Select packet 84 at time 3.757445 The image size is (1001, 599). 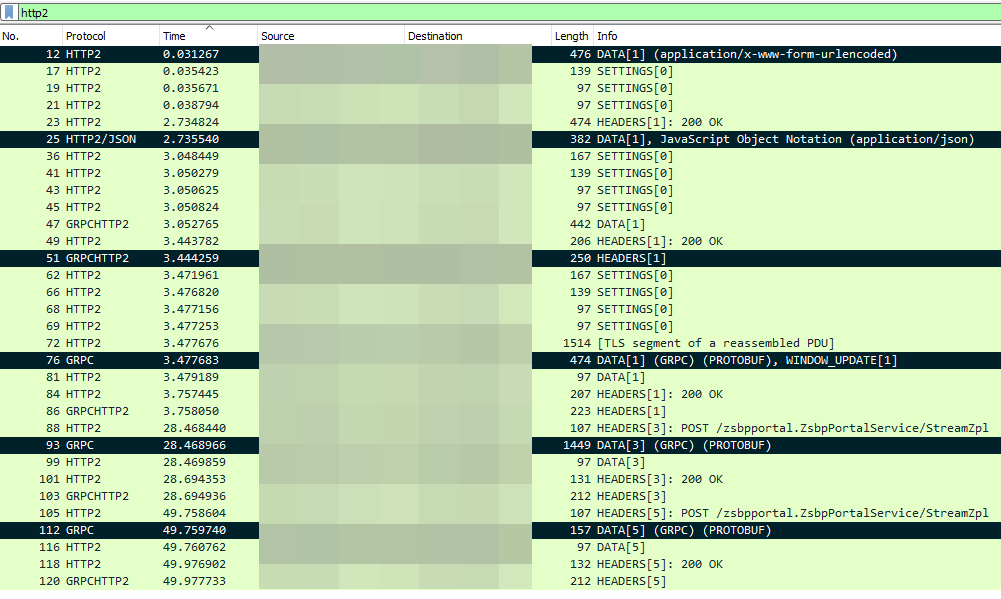pyautogui.click(x=500, y=394)
